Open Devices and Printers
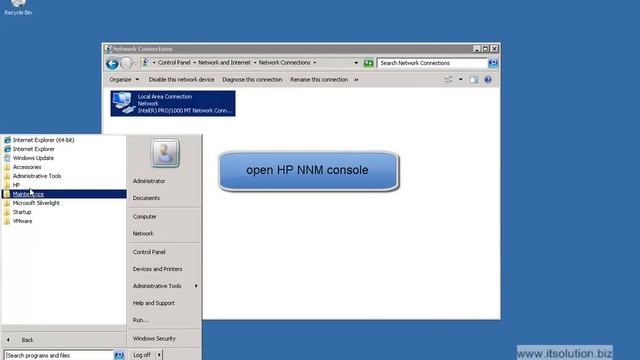 [x=158, y=269]
